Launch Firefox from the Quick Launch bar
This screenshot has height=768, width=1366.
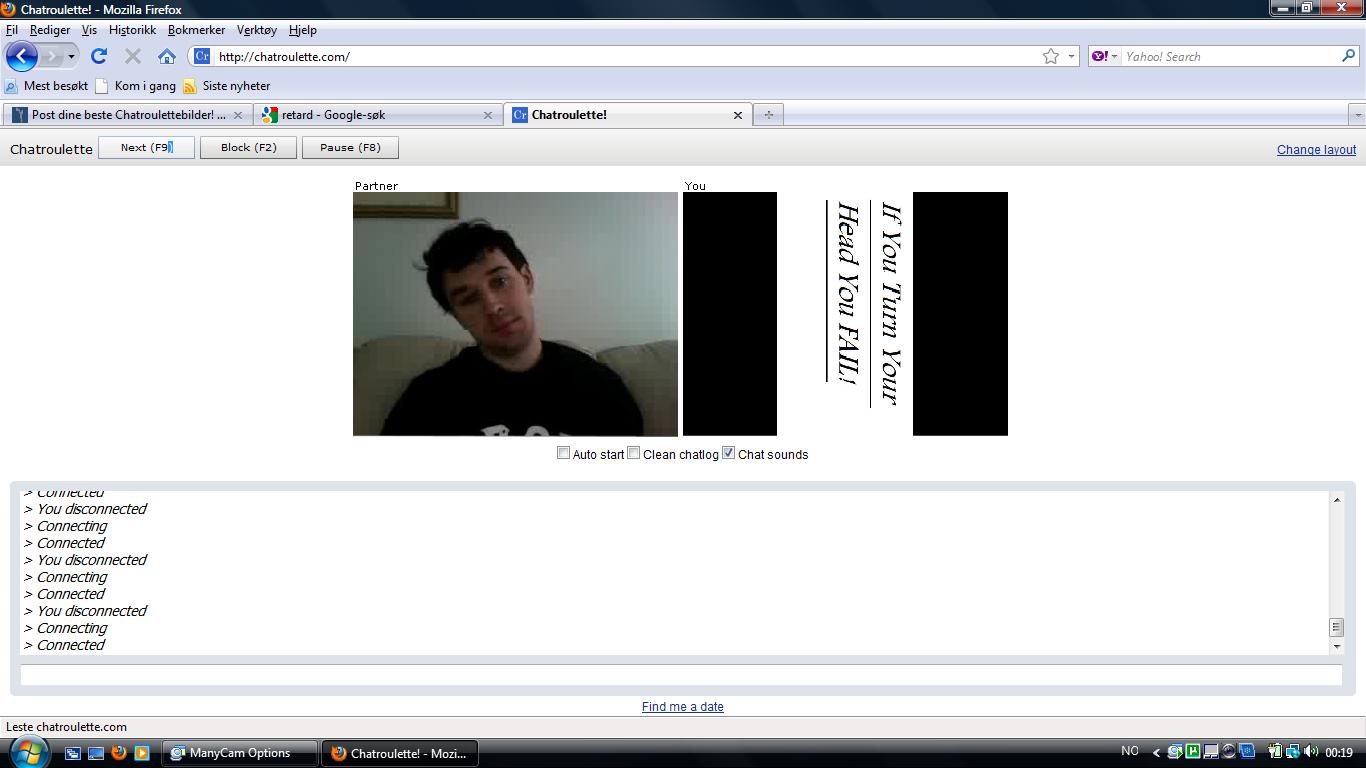pyautogui.click(x=119, y=753)
